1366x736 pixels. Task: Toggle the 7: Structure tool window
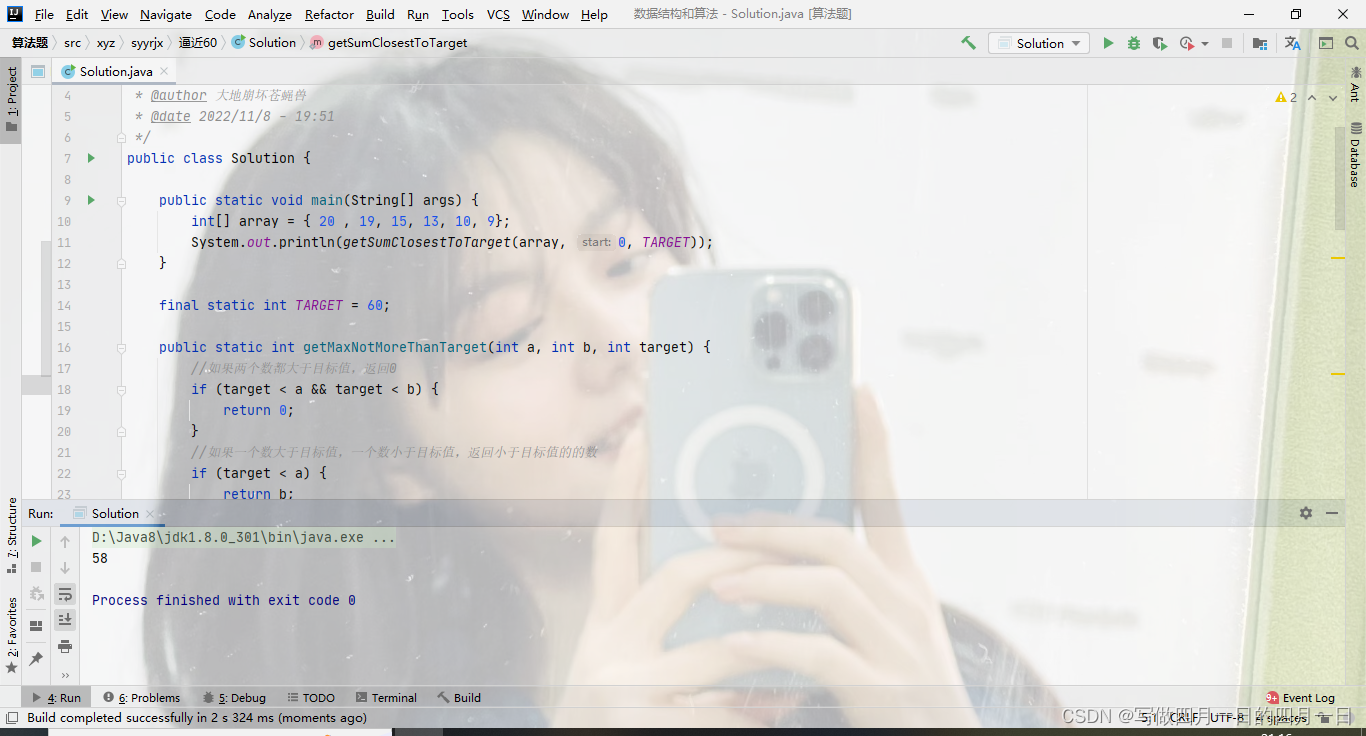coord(11,535)
